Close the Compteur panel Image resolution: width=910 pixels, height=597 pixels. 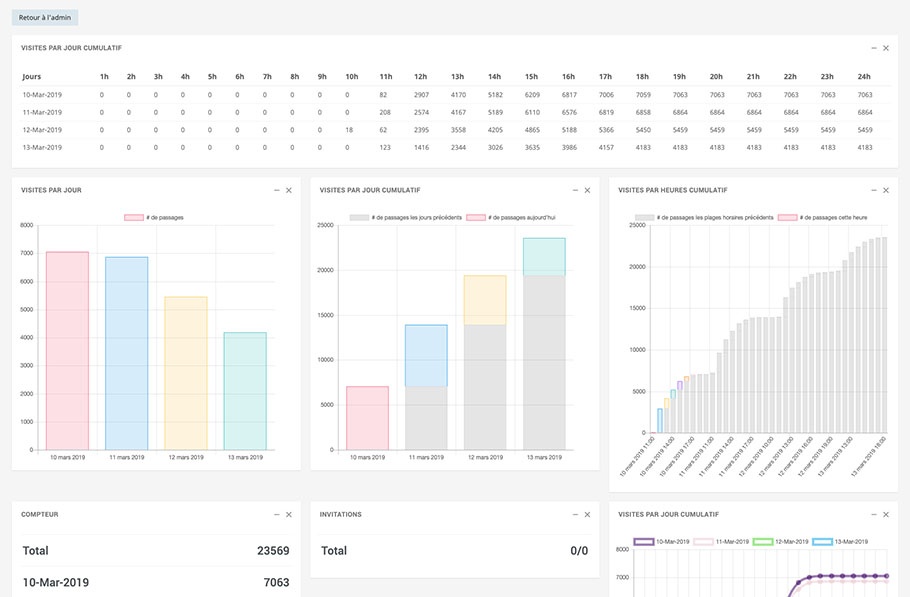coord(289,514)
